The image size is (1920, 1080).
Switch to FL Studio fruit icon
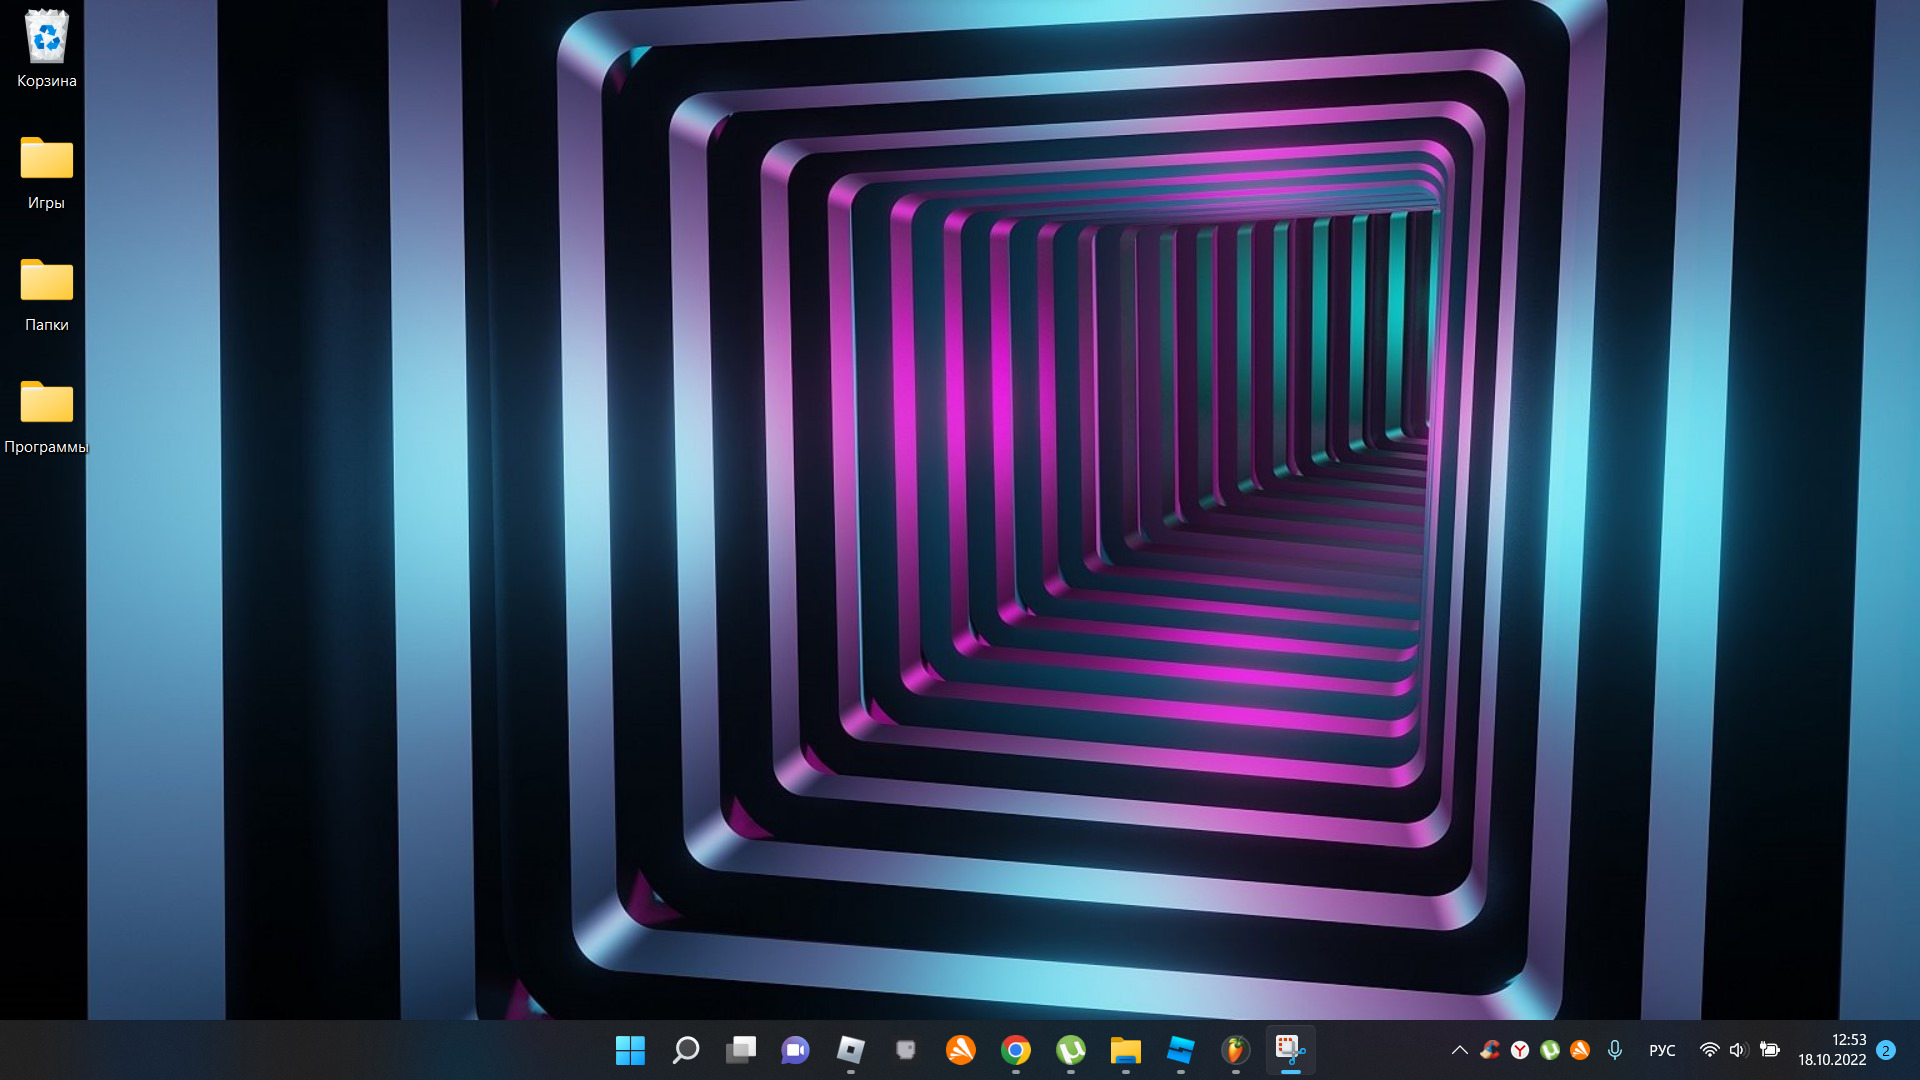coord(1236,1050)
